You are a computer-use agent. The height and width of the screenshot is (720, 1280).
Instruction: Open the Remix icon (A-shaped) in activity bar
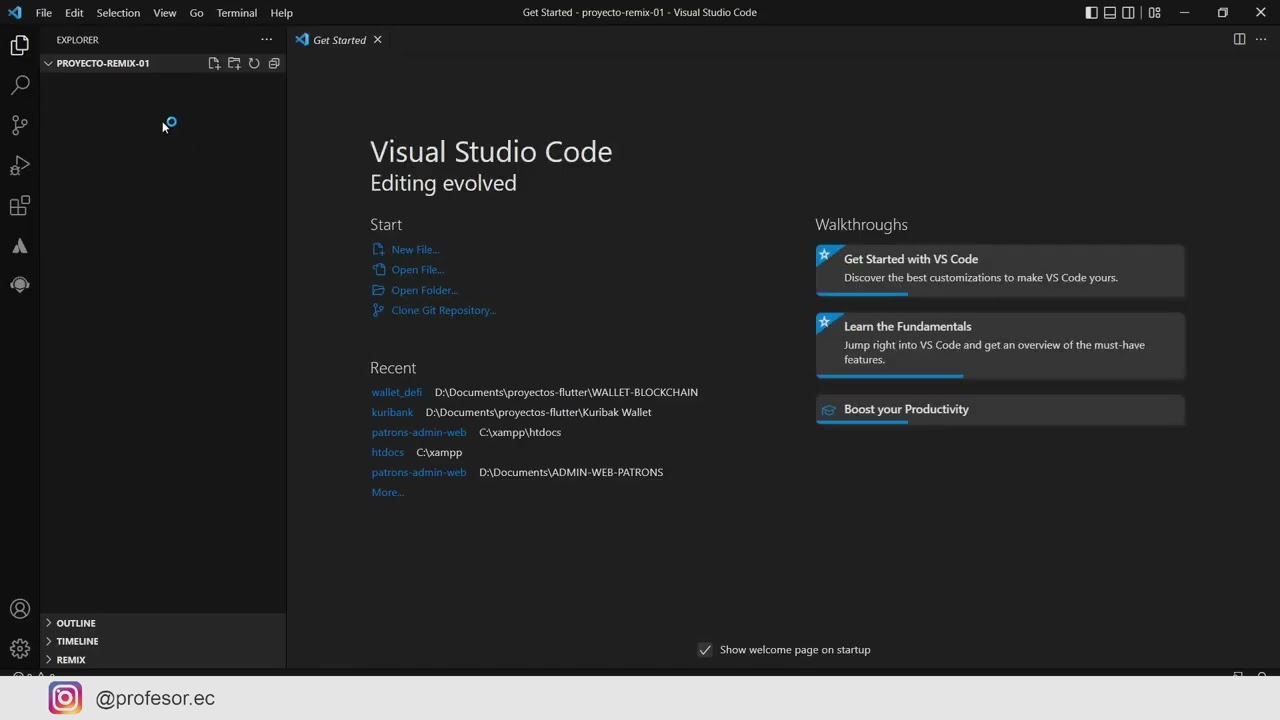tap(20, 246)
